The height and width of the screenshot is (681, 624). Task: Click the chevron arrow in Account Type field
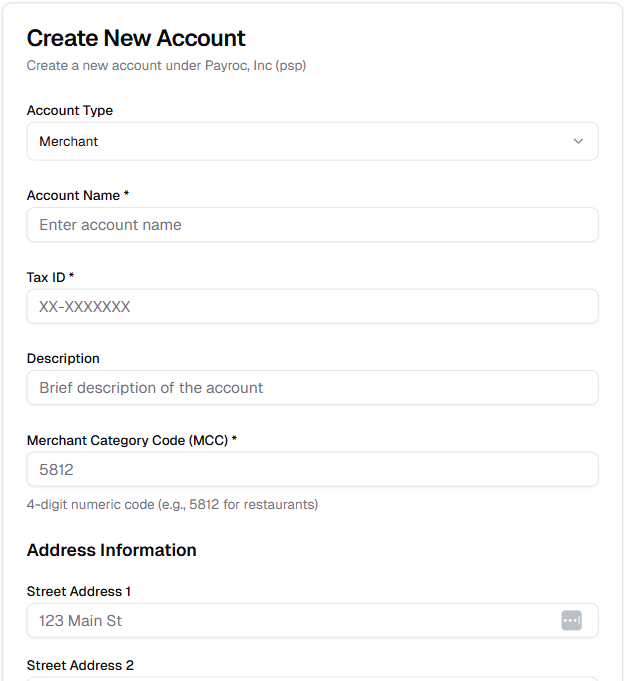coord(578,142)
